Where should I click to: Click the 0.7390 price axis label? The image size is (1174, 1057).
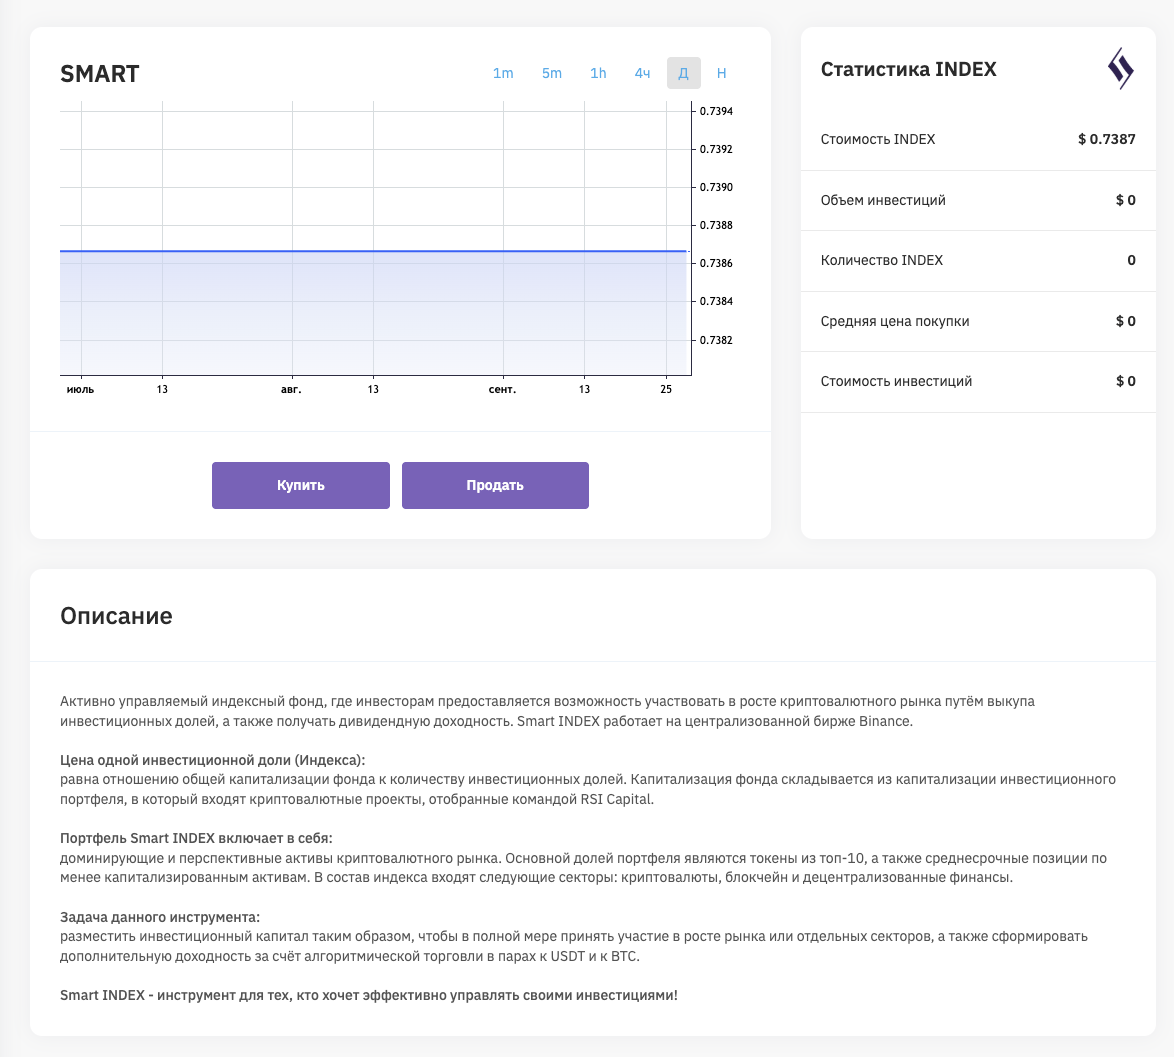[x=716, y=187]
